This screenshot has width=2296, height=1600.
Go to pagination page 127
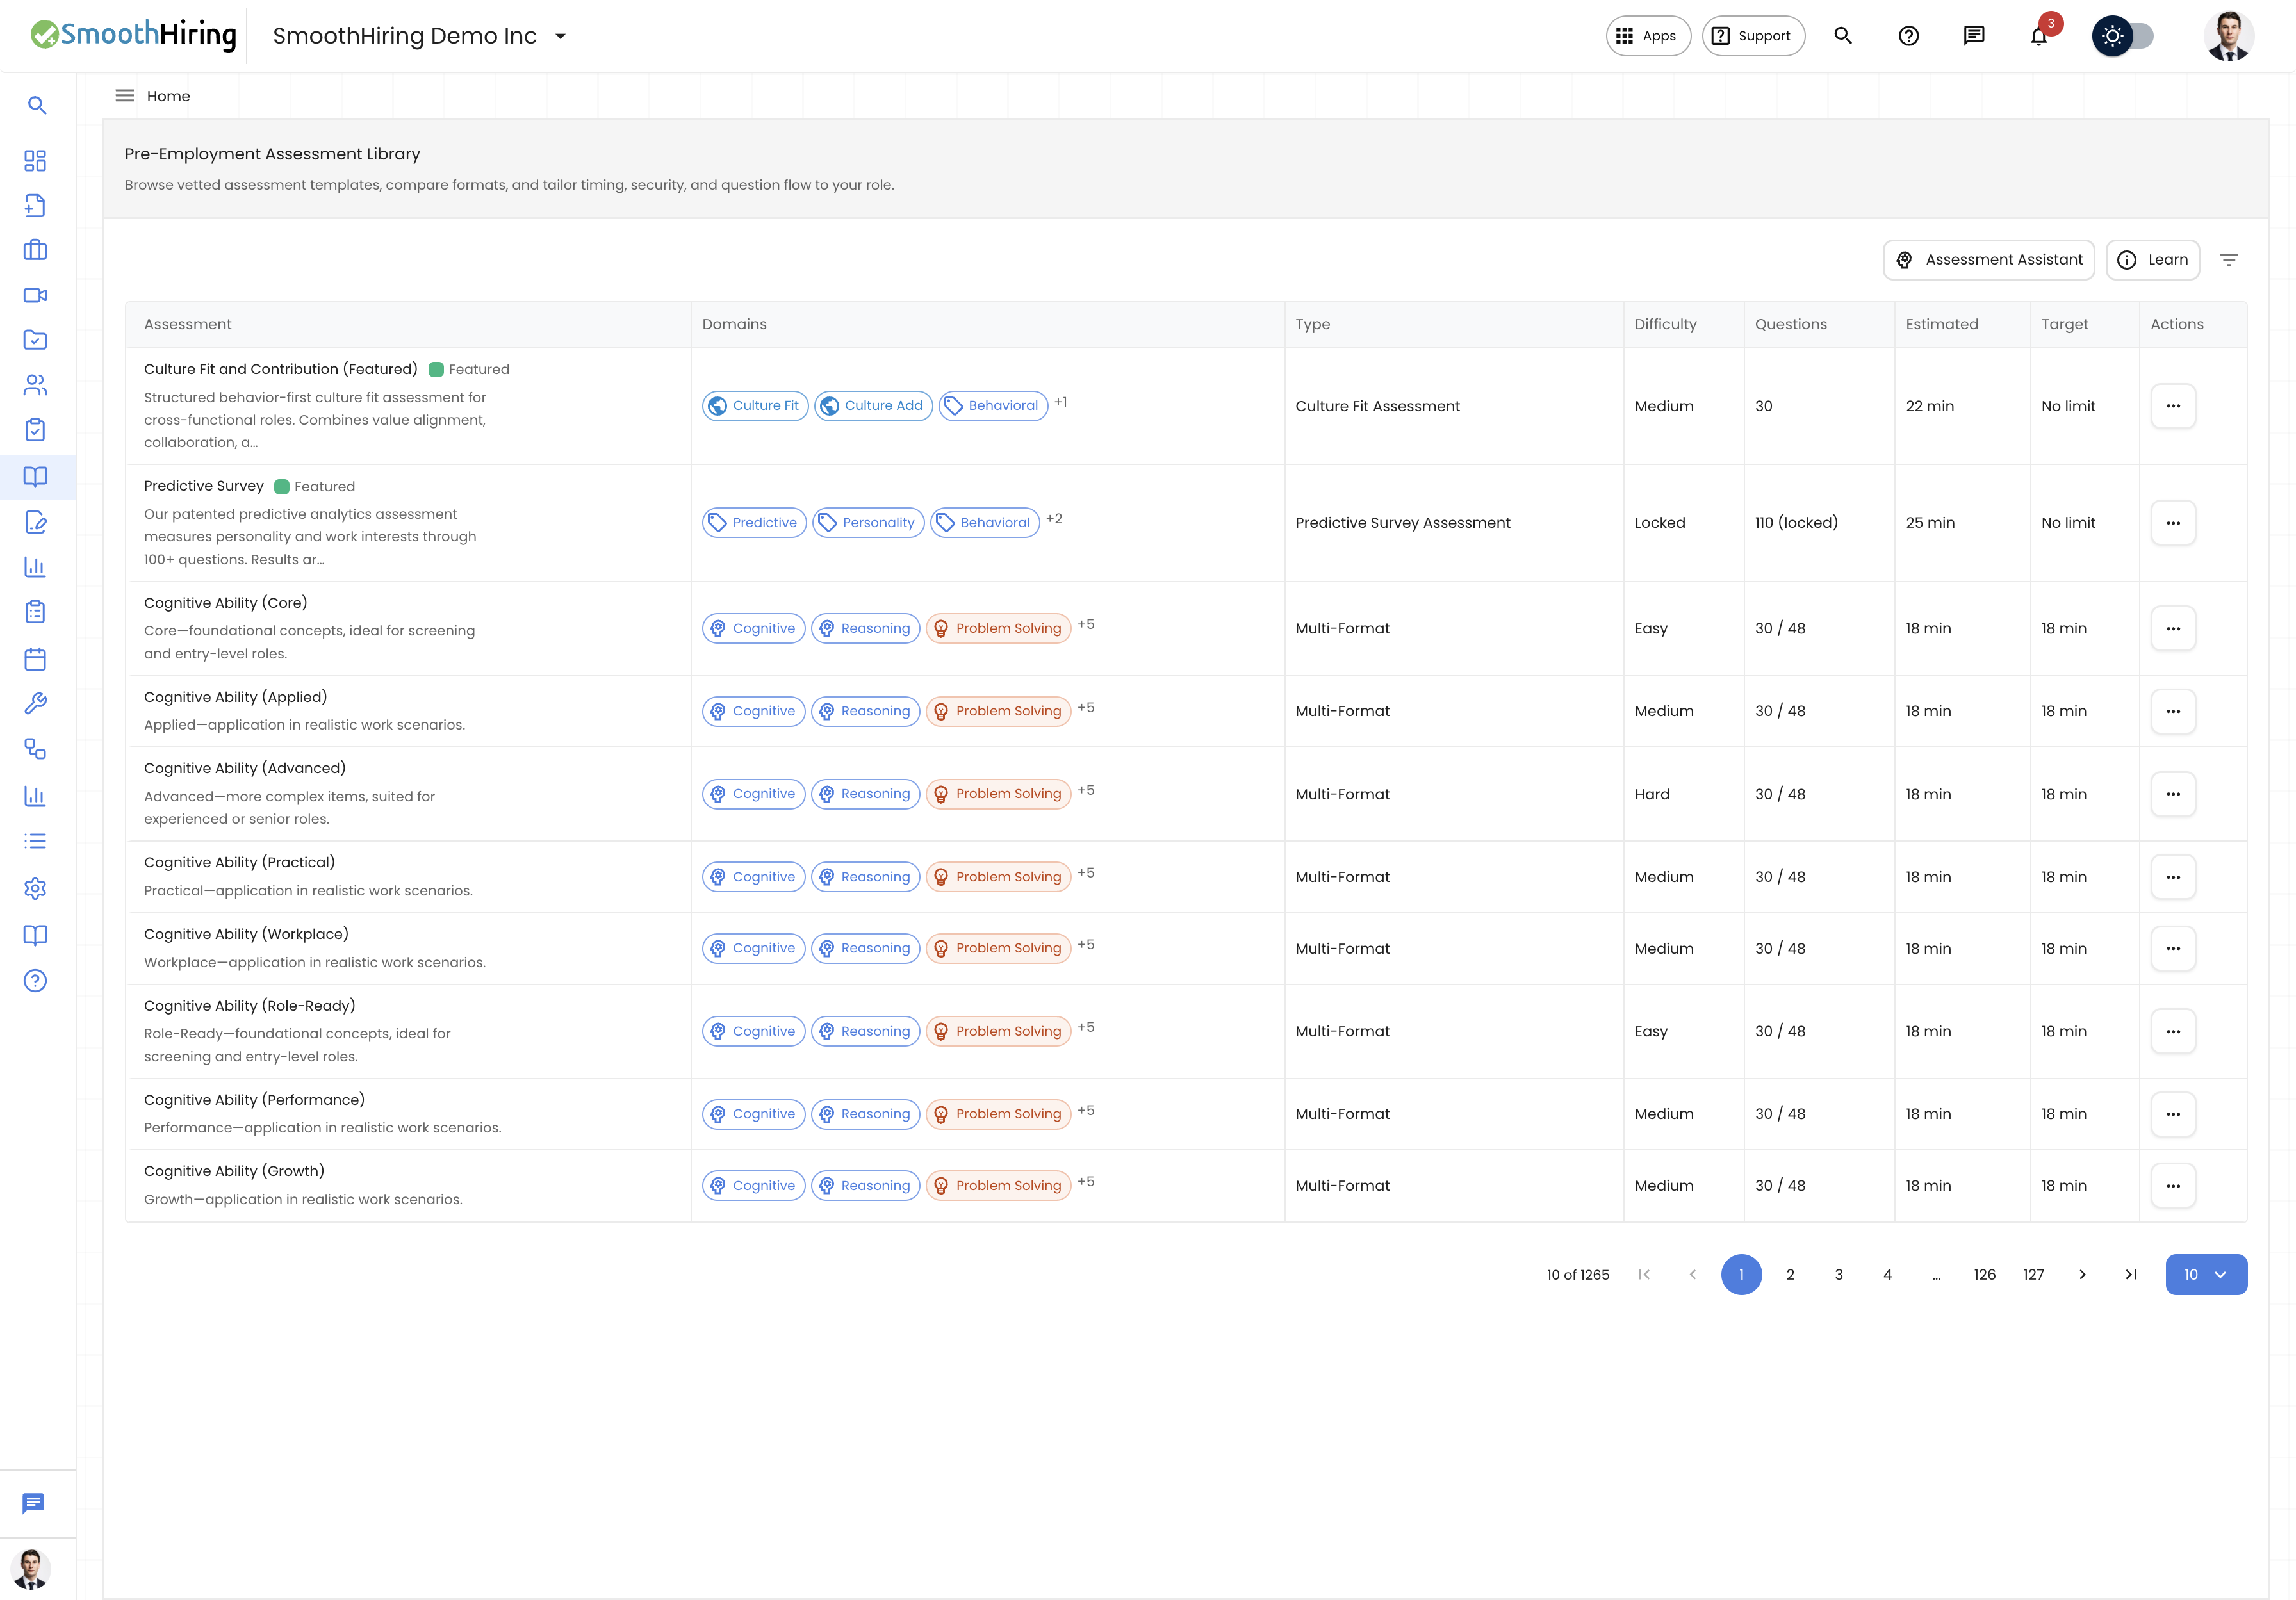pos(2034,1274)
